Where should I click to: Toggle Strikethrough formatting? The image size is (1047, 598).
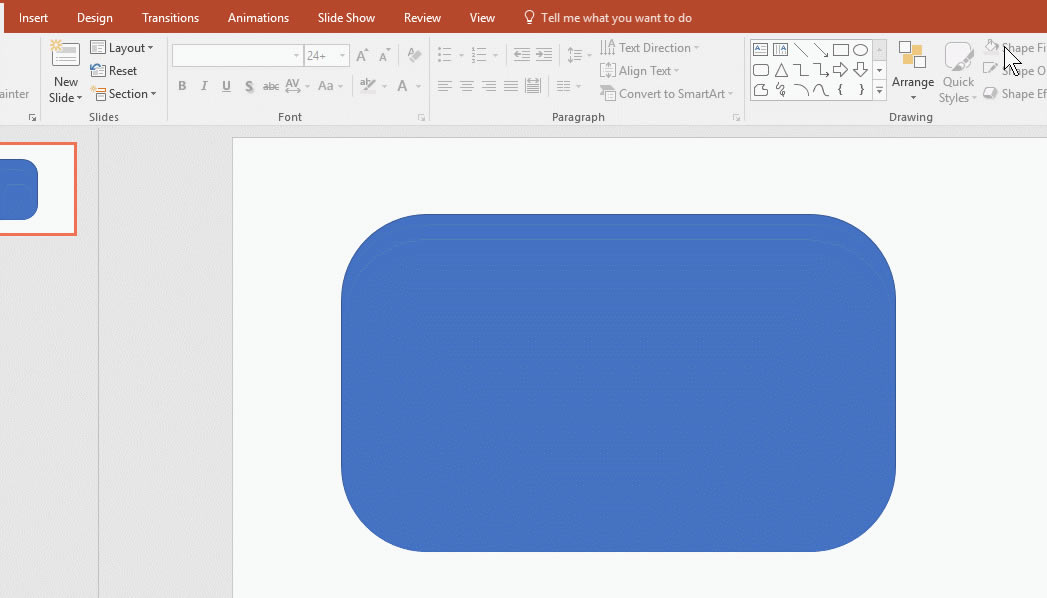click(270, 86)
